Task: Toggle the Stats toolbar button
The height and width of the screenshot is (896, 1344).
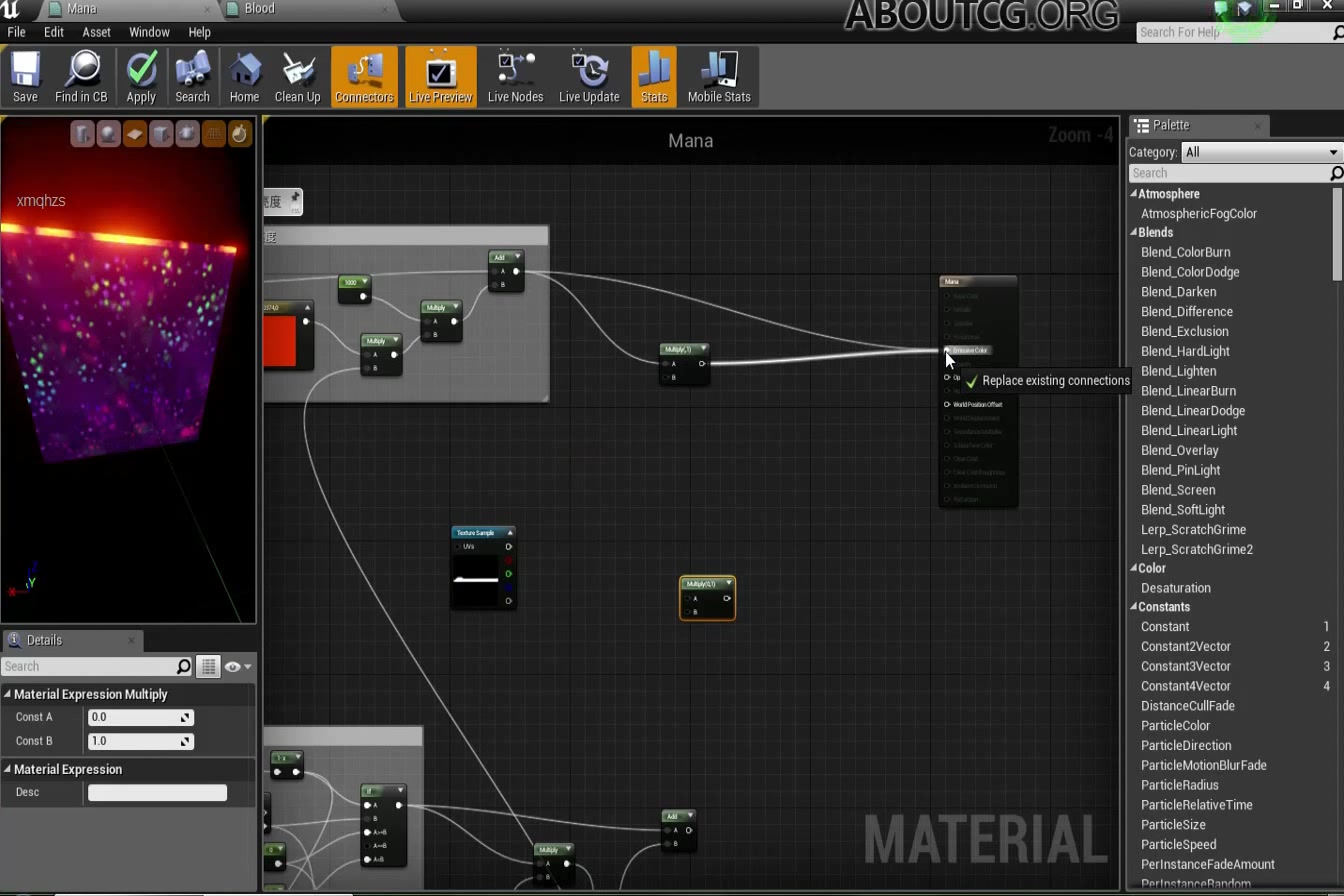Action: coord(654,77)
